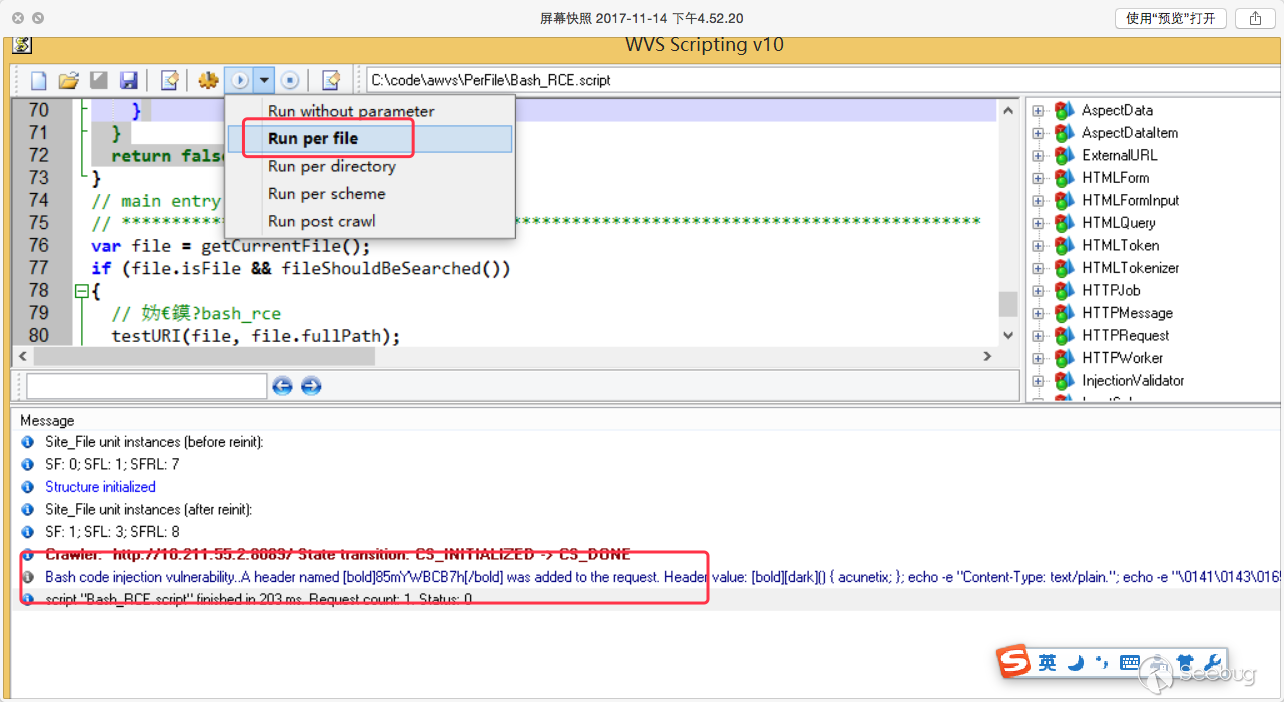Click the share button in title bar
Screen dimensions: 1284x702
click(x=1255, y=18)
